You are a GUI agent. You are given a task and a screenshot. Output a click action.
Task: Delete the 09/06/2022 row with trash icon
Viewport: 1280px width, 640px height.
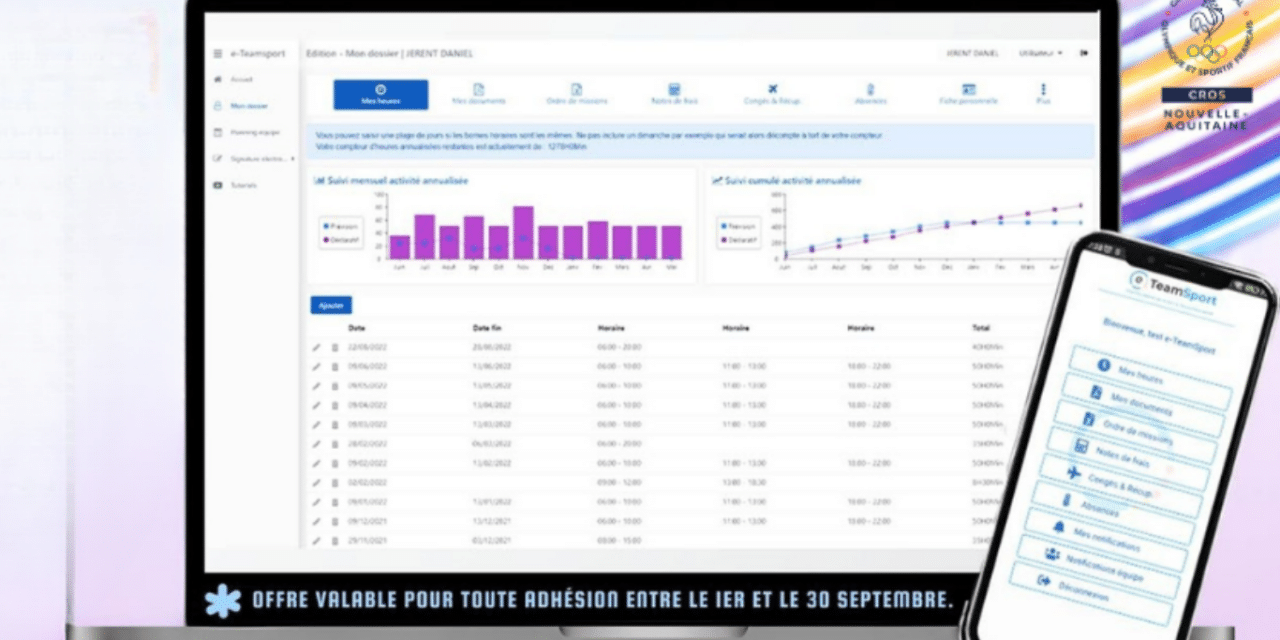click(x=334, y=366)
